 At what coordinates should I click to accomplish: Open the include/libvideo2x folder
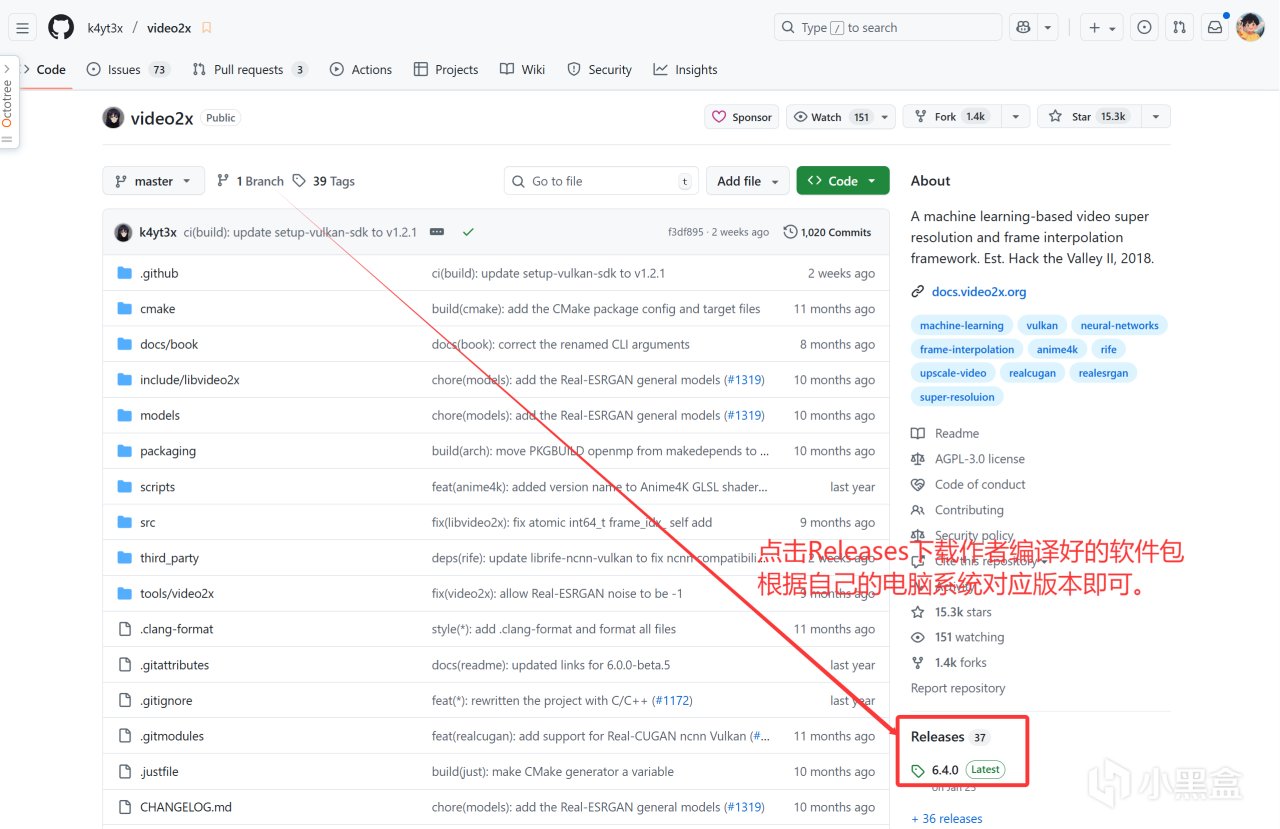point(190,380)
